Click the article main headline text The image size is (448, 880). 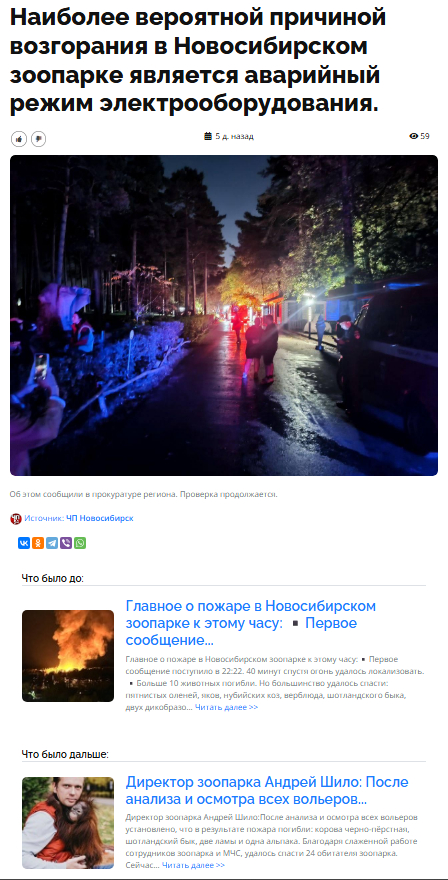tap(198, 61)
